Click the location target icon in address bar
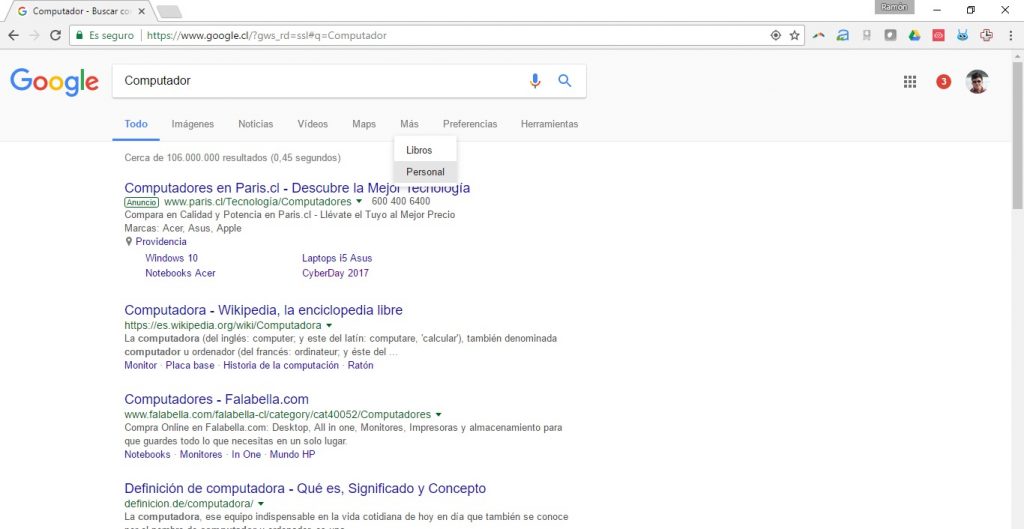Viewport: 1024px width, 529px height. click(776, 35)
